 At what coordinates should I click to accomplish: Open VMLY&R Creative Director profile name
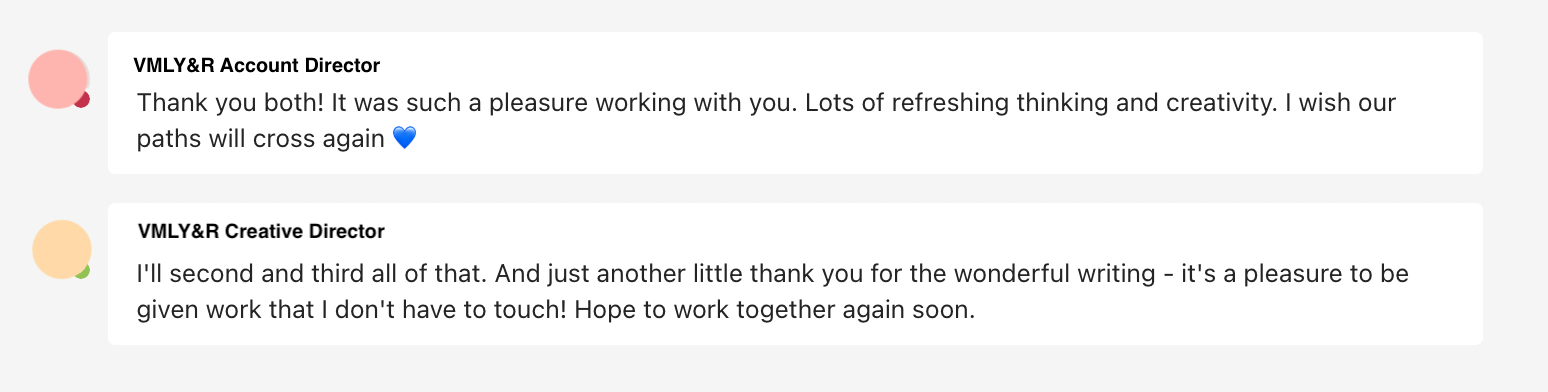pos(262,232)
